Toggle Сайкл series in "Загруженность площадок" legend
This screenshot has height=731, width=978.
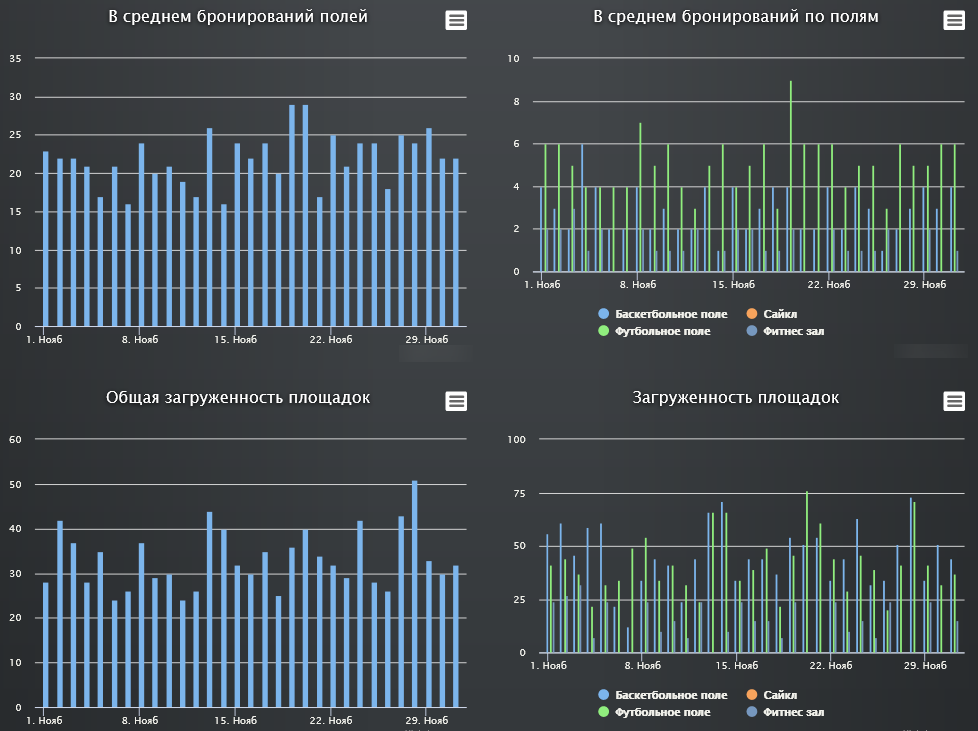(x=780, y=695)
